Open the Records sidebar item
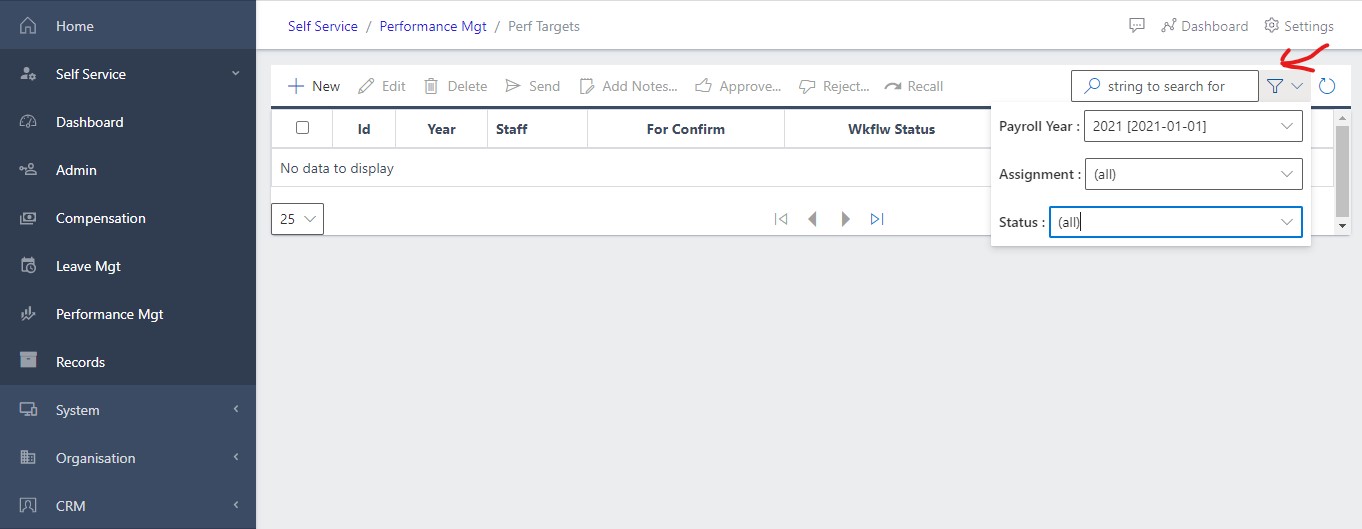1362x529 pixels. tap(128, 362)
